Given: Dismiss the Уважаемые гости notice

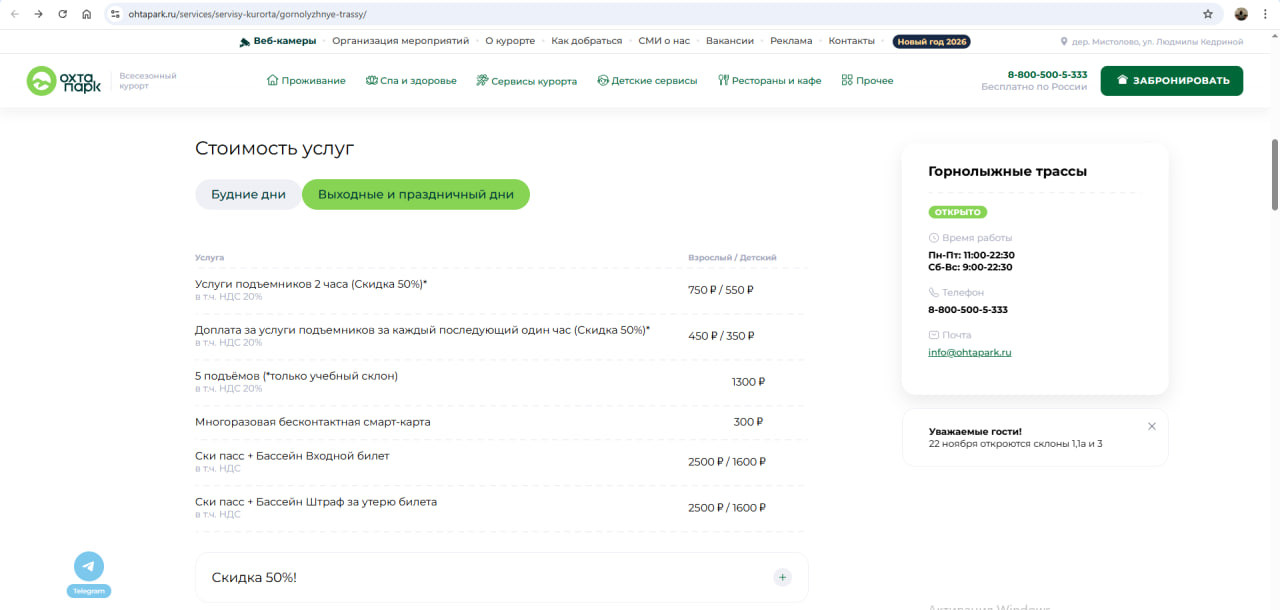Looking at the screenshot, I should click(1151, 426).
